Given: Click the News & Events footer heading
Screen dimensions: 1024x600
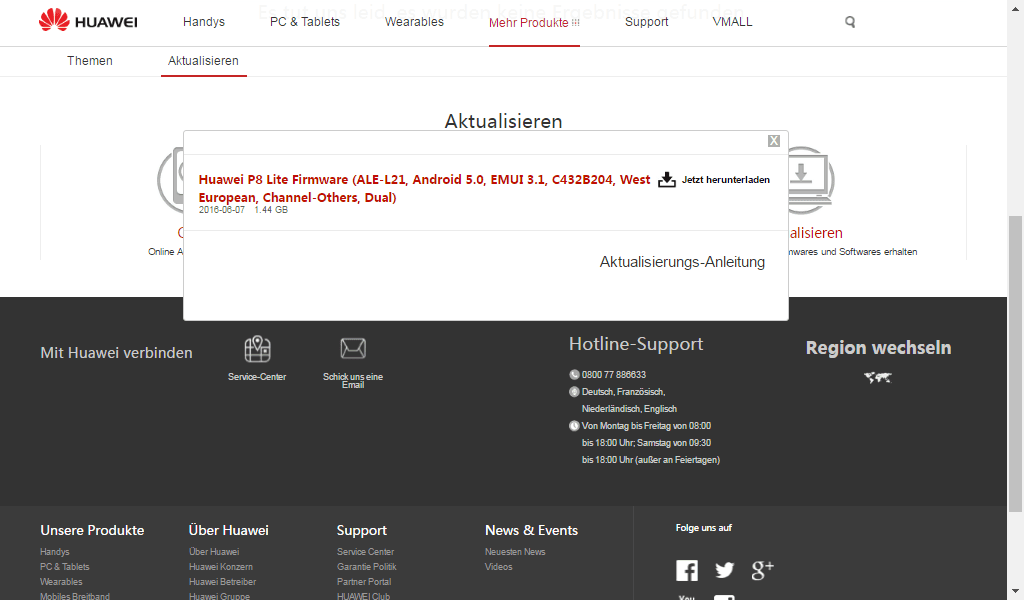Looking at the screenshot, I should pyautogui.click(x=532, y=530).
